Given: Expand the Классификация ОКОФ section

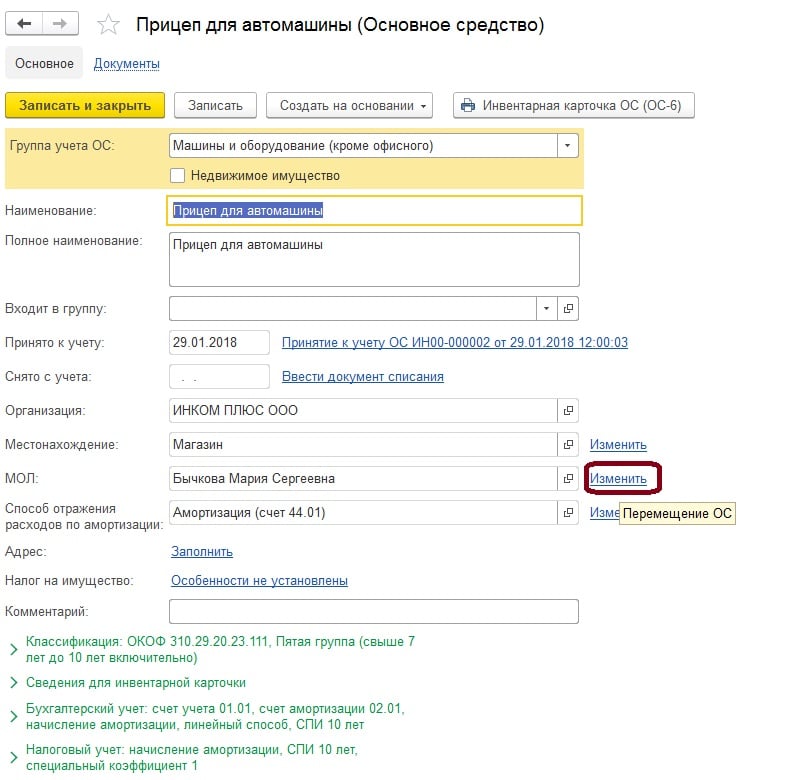Looking at the screenshot, I should [13, 650].
